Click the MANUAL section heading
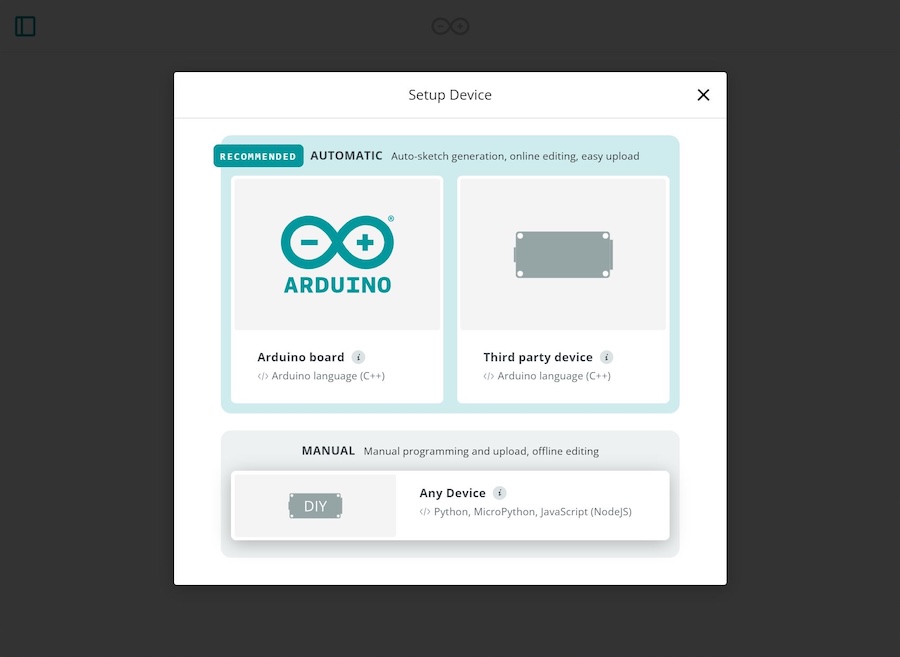The height and width of the screenshot is (657, 900). point(328,451)
